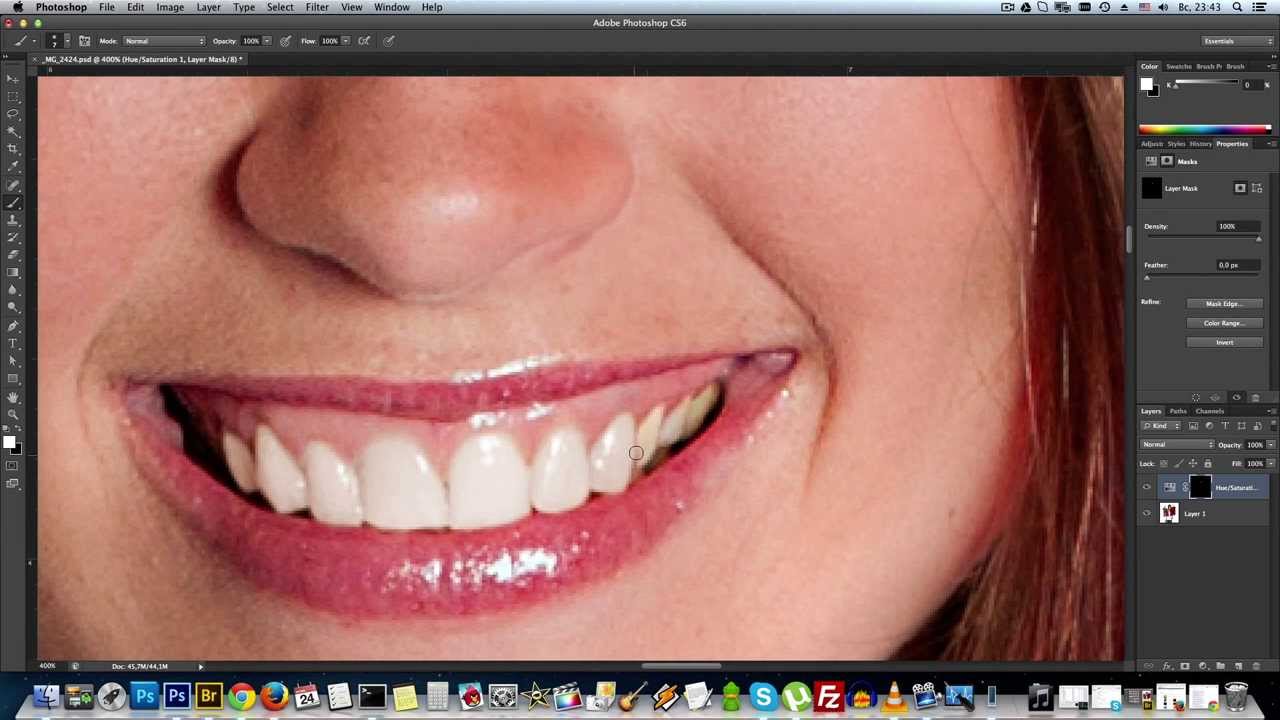
Task: Toggle airbrush build-up in options bar
Action: tap(364, 41)
